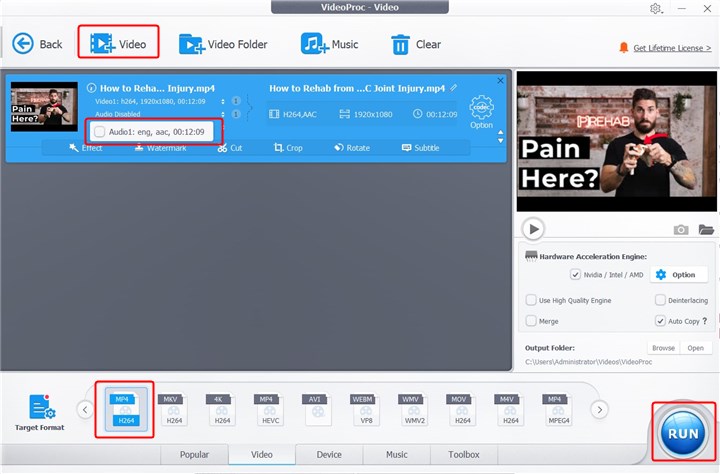Select WEBM VP8 format
The height and width of the screenshot is (474, 720).
(366, 409)
